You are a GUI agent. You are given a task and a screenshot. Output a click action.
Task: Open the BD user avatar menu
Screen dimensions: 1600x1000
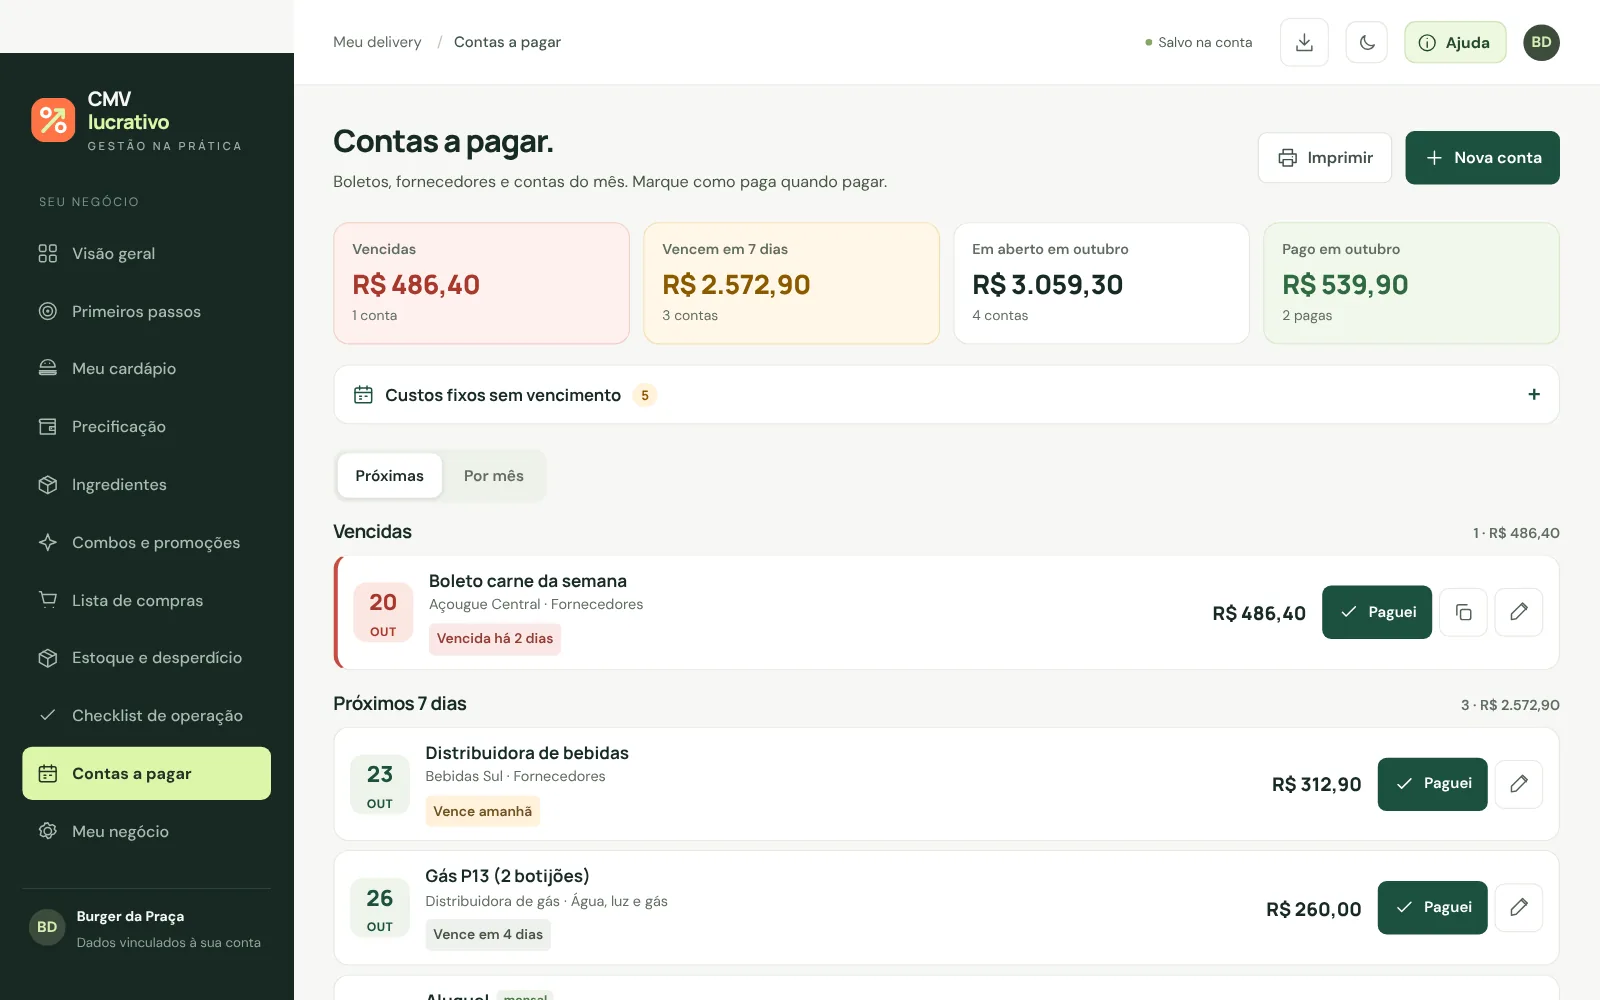pos(1541,42)
